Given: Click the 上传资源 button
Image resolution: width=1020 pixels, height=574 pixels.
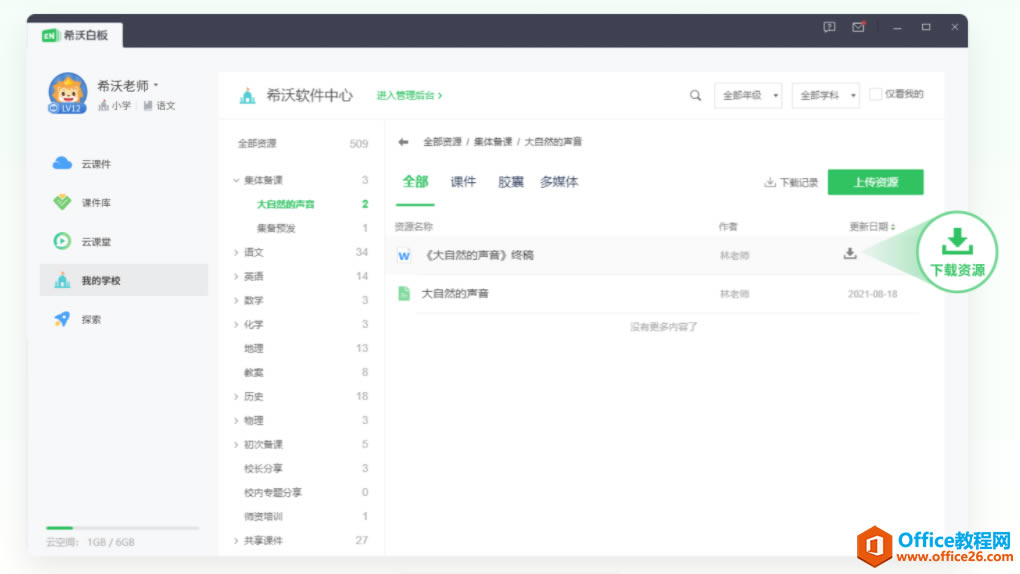Looking at the screenshot, I should [875, 182].
